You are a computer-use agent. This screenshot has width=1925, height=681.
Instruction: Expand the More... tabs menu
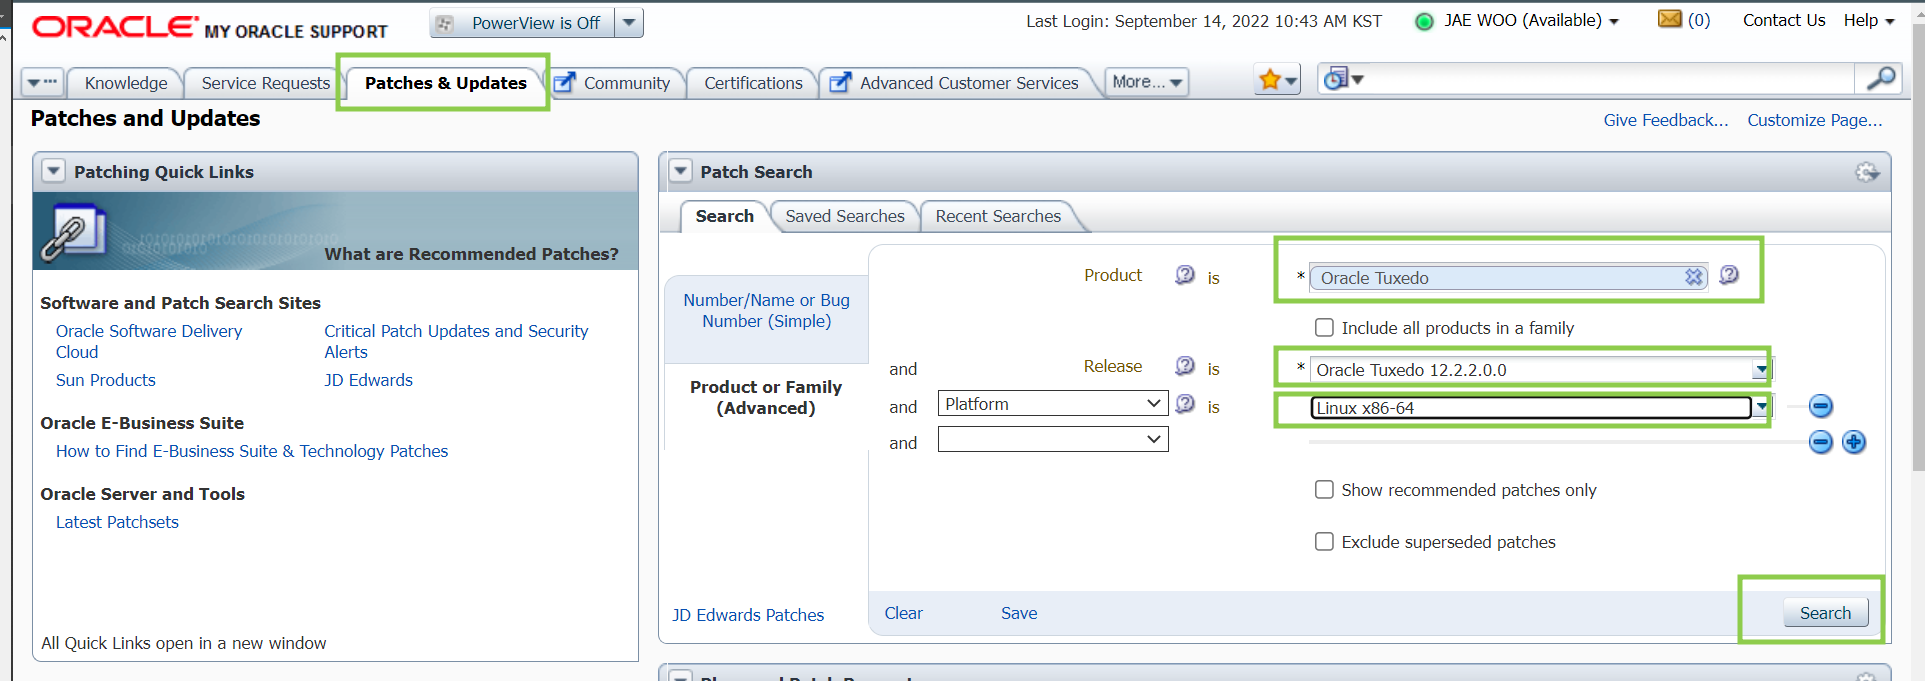pos(1147,82)
